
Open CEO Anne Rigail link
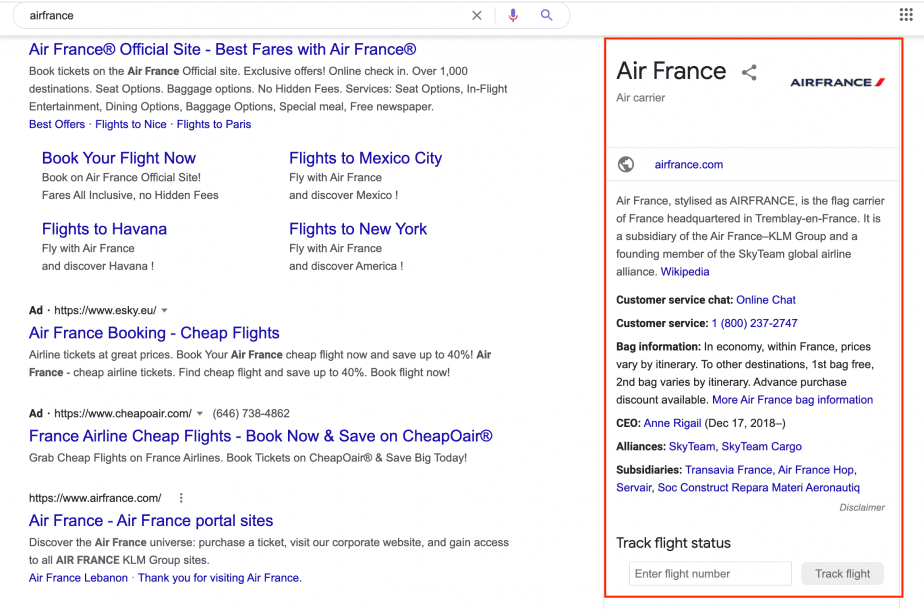(x=672, y=423)
